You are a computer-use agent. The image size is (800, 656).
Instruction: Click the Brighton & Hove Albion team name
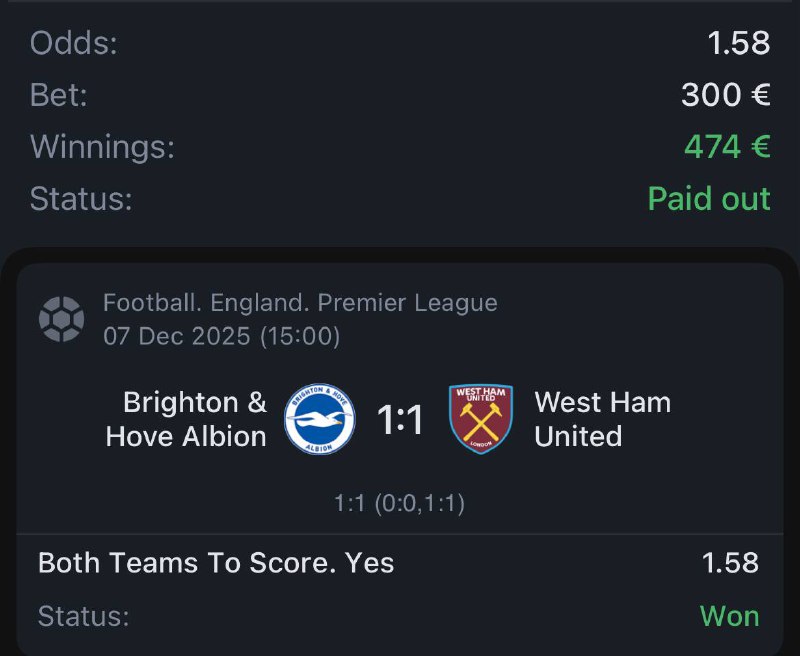pyautogui.click(x=186, y=419)
